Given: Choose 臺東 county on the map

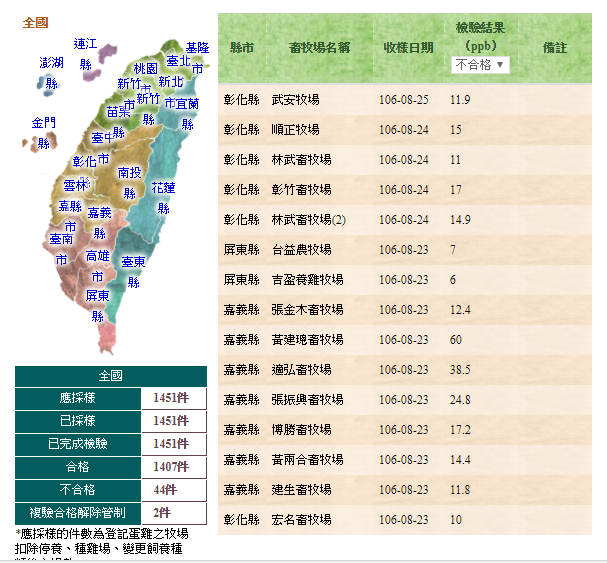Looking at the screenshot, I should 133,272.
